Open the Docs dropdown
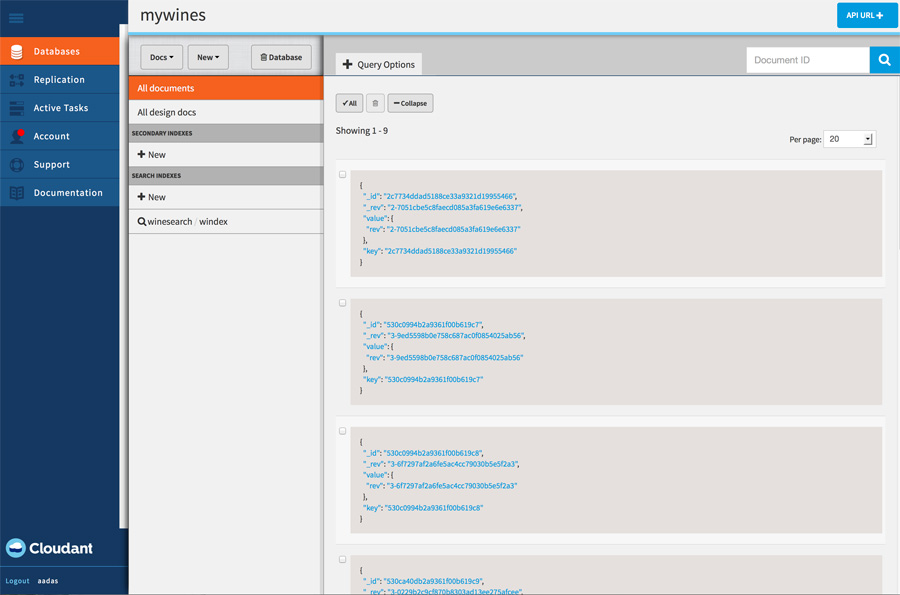This screenshot has width=900, height=595. point(161,57)
